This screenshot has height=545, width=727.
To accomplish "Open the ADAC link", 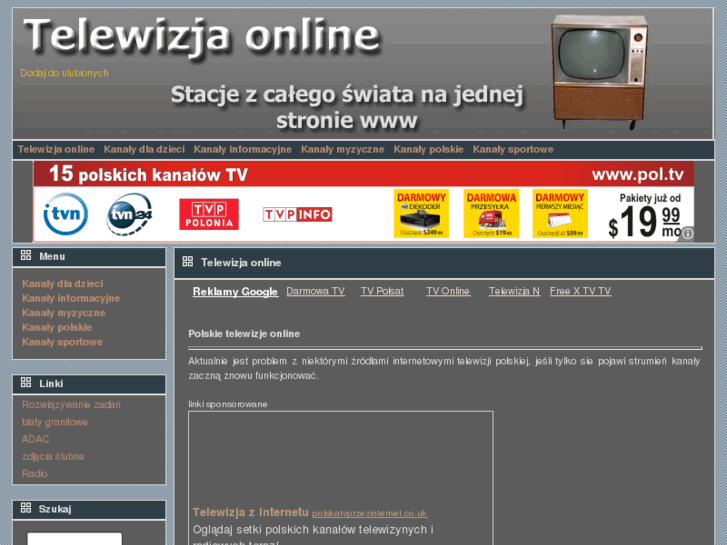I will point(35,439).
